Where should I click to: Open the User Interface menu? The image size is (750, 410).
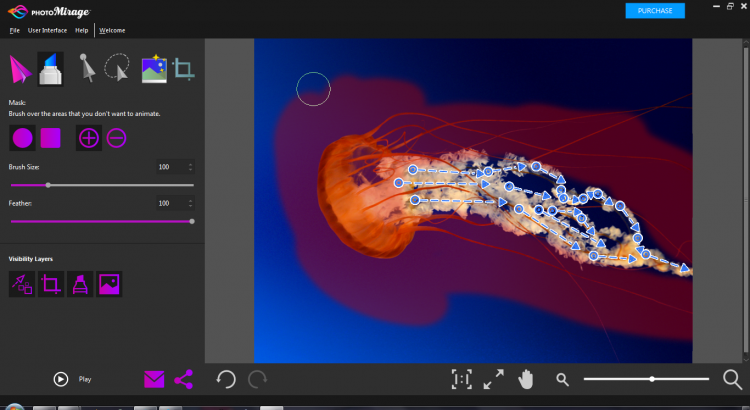47,30
